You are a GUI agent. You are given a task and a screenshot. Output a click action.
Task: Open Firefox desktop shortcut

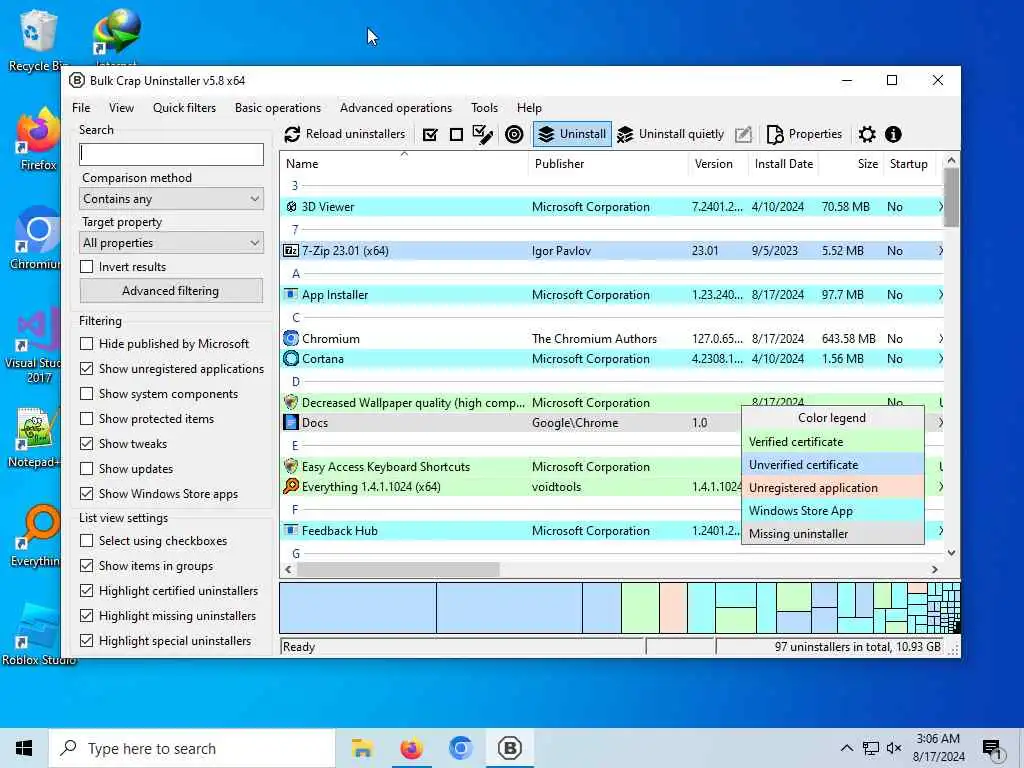pyautogui.click(x=38, y=138)
